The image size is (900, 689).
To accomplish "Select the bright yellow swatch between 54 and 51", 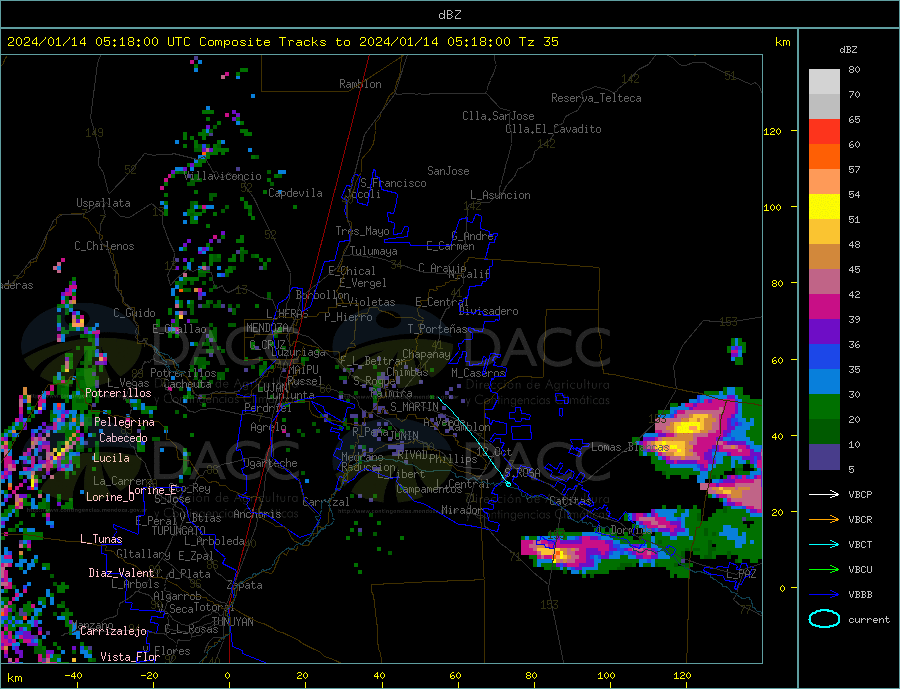I will pyautogui.click(x=824, y=207).
